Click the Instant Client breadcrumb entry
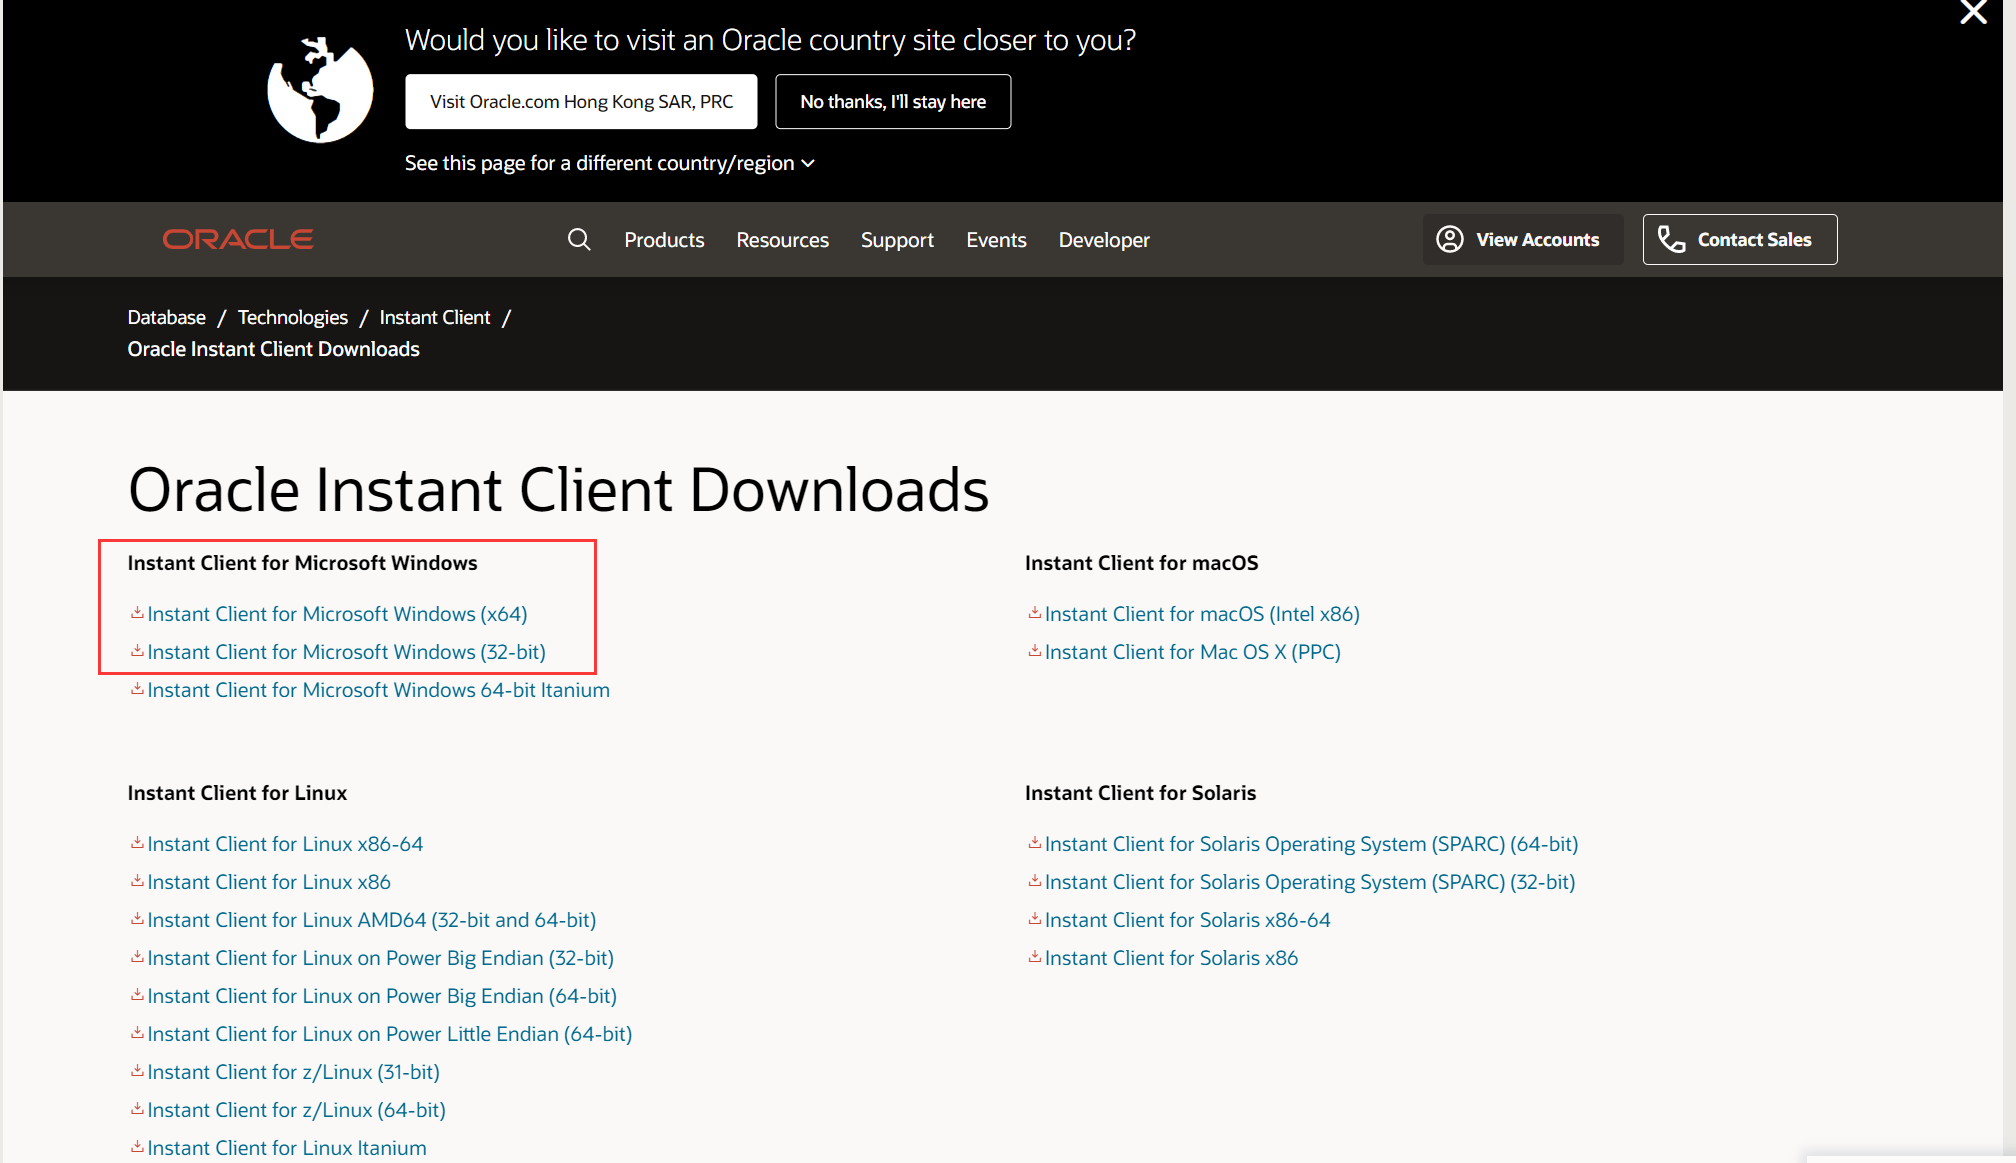Screen dimensions: 2016x1163 click(x=434, y=317)
